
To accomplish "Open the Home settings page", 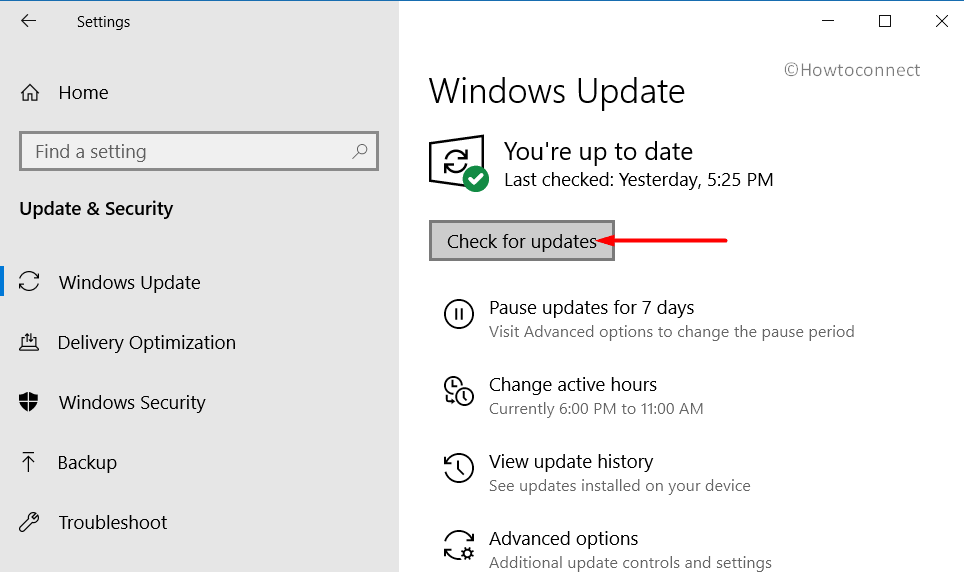I will click(84, 93).
